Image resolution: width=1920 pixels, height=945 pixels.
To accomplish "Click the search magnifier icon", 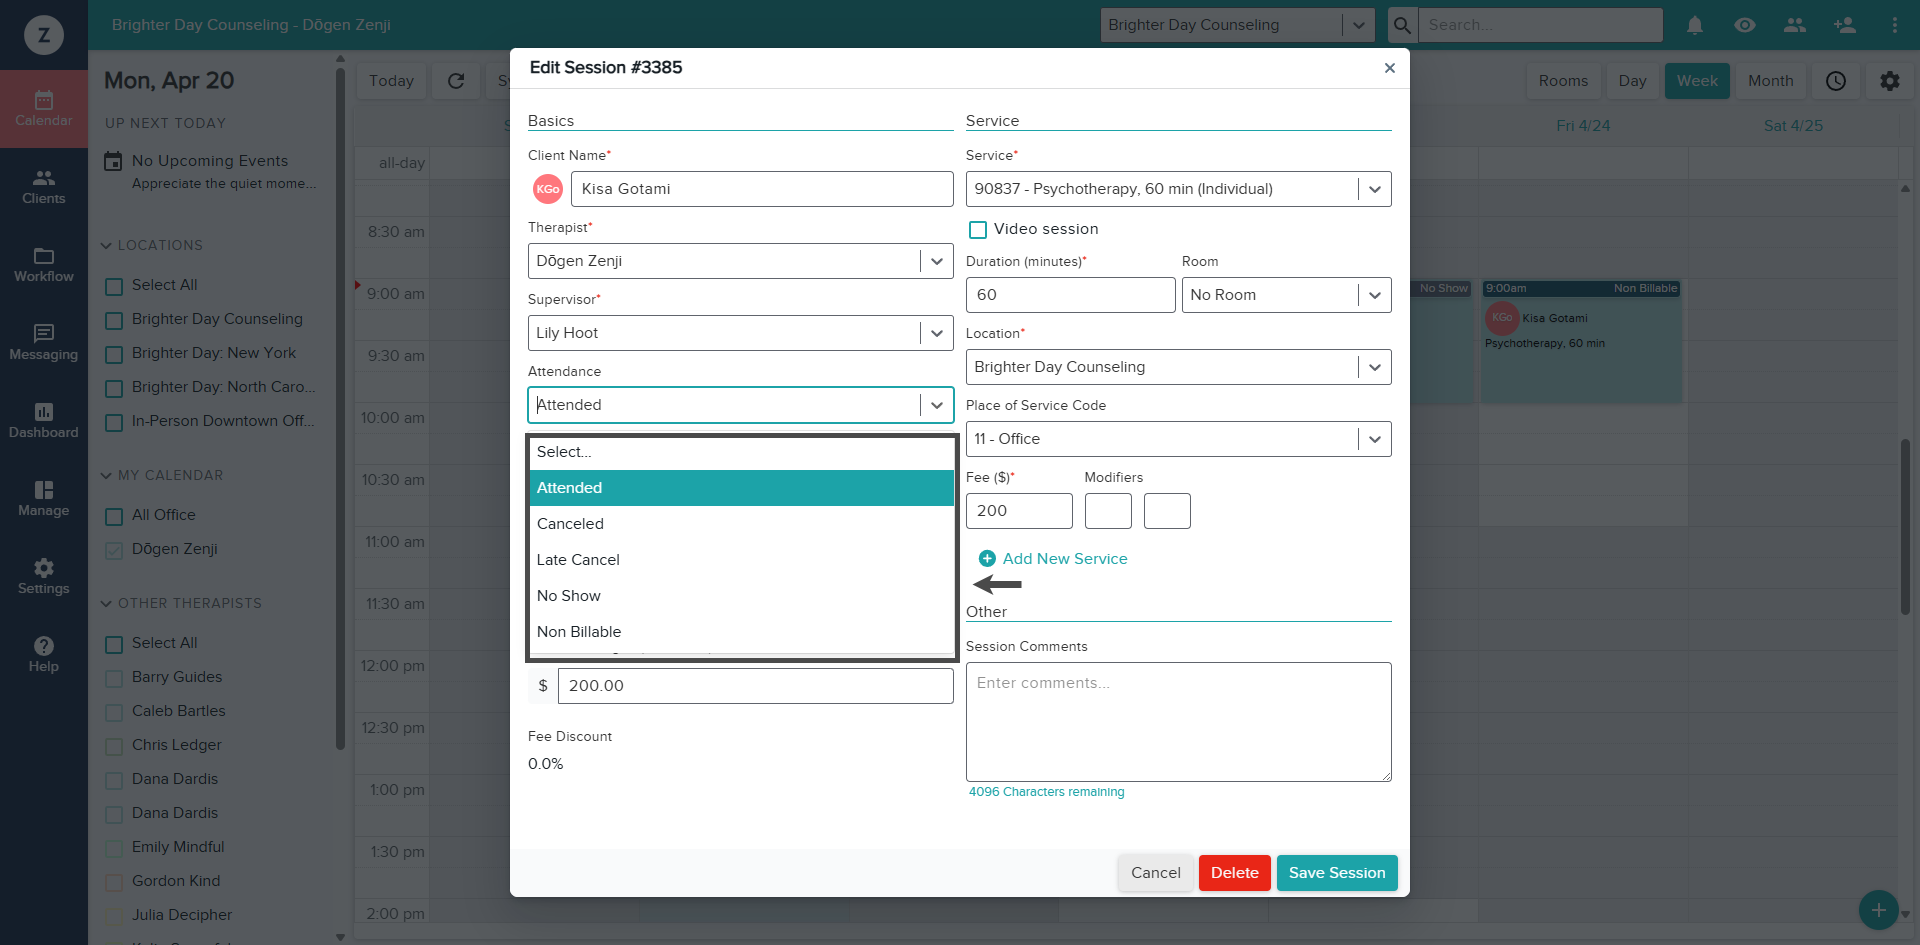I will coord(1402,25).
